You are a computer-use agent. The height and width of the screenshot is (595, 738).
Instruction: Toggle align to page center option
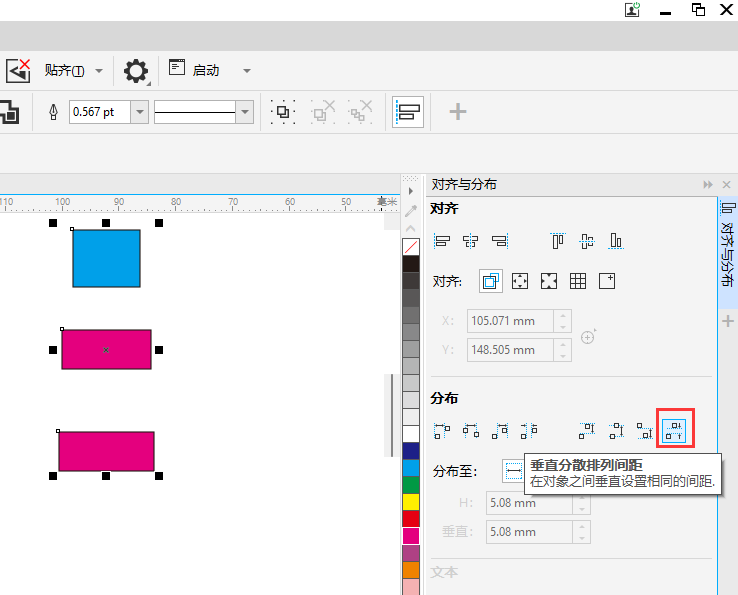tap(549, 281)
